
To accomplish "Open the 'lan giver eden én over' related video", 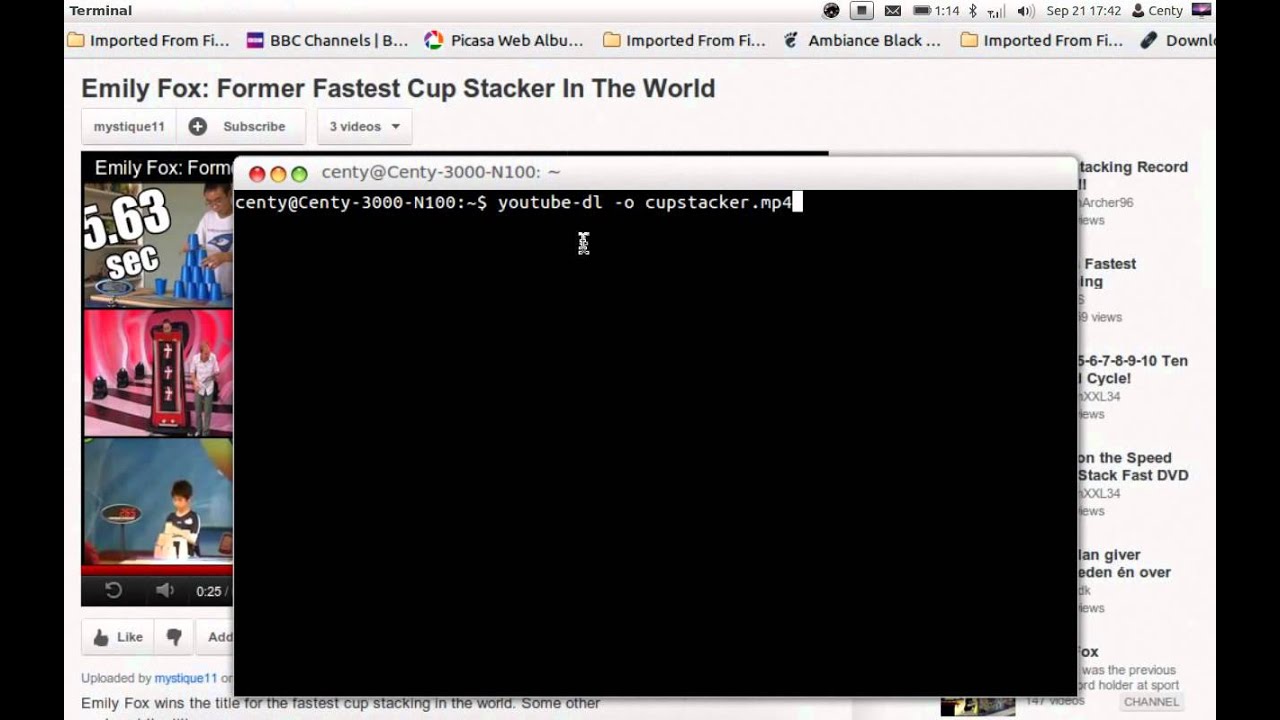I will (x=1124, y=564).
